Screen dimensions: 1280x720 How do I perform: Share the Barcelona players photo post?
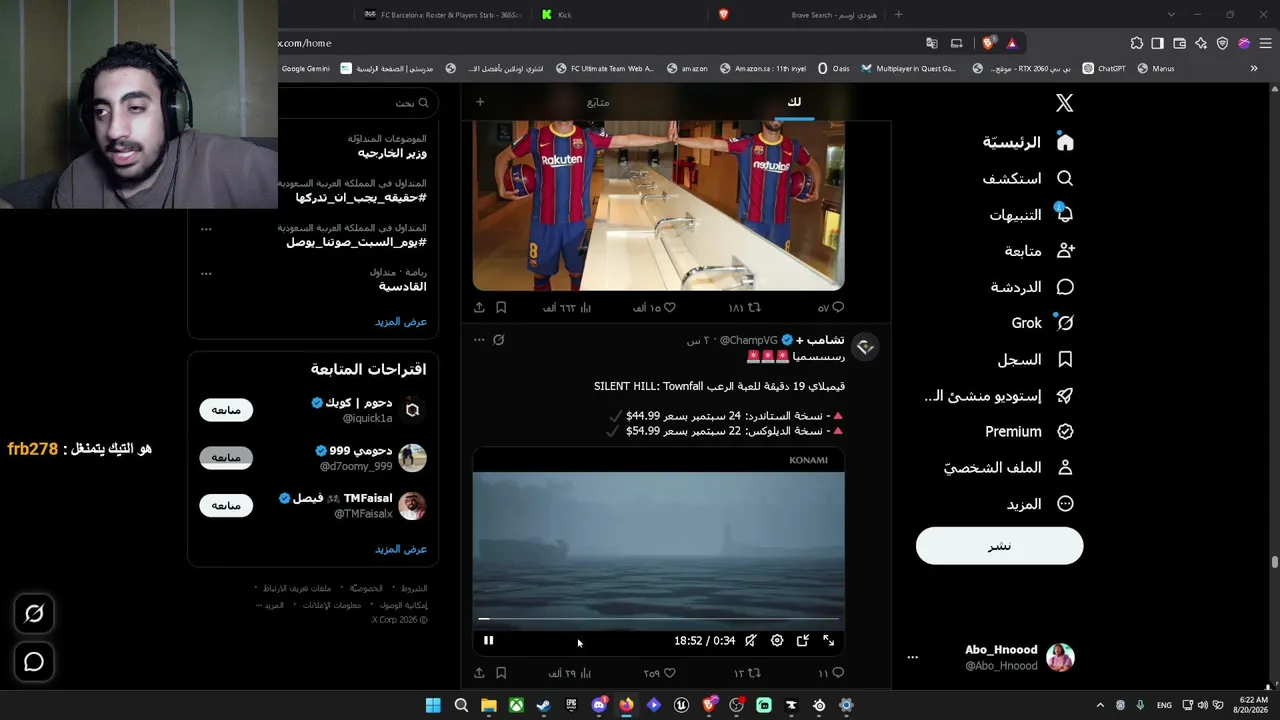(479, 308)
